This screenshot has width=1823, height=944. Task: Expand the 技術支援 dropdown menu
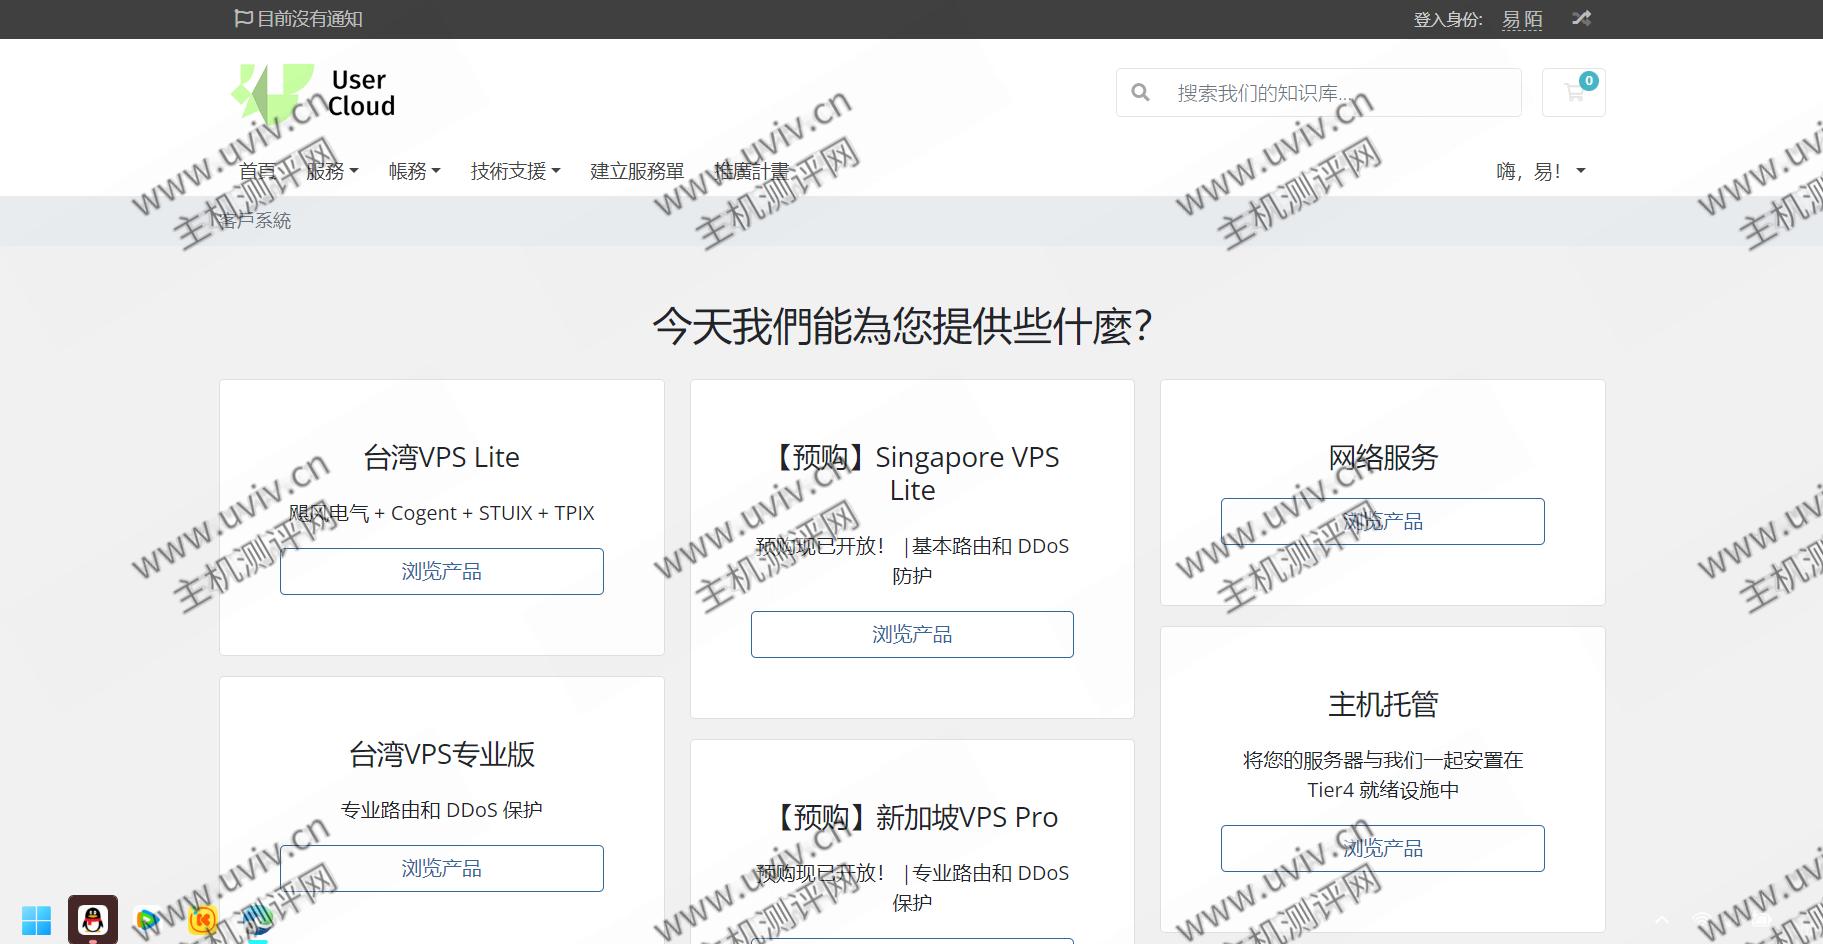(x=515, y=171)
